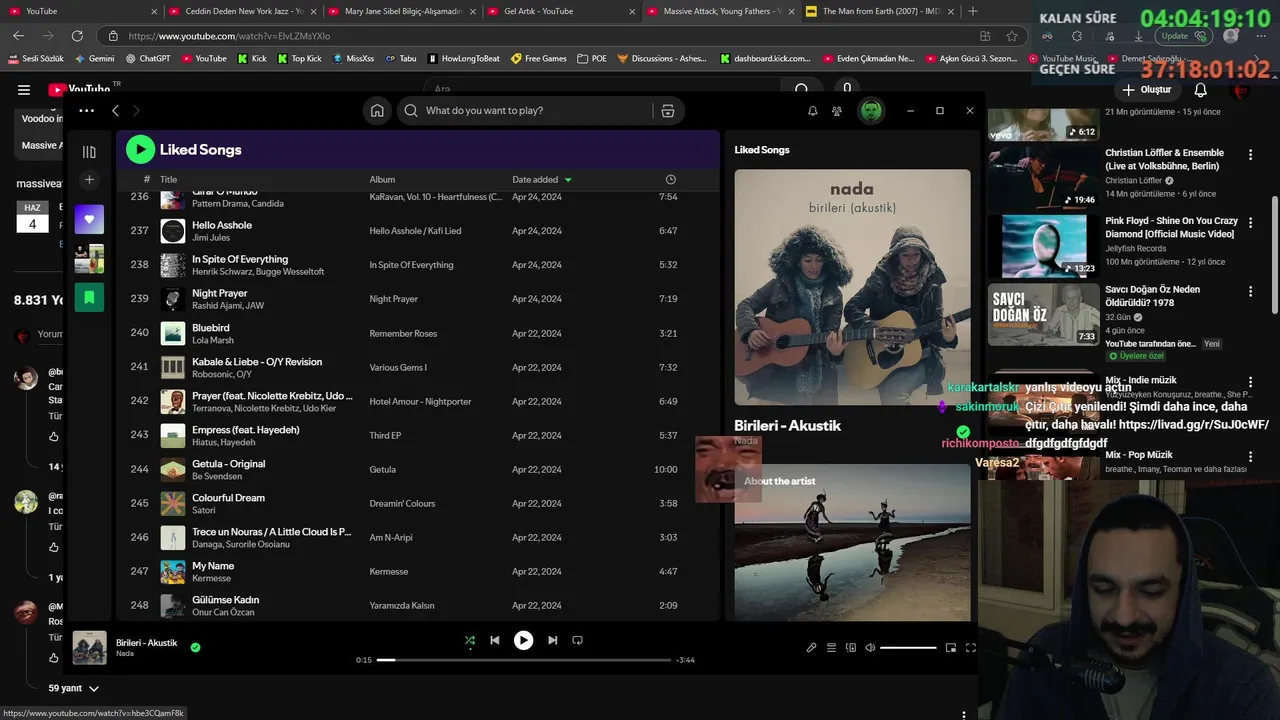Open options for Christian Löffler video
The image size is (1280, 720).
[x=1250, y=155]
